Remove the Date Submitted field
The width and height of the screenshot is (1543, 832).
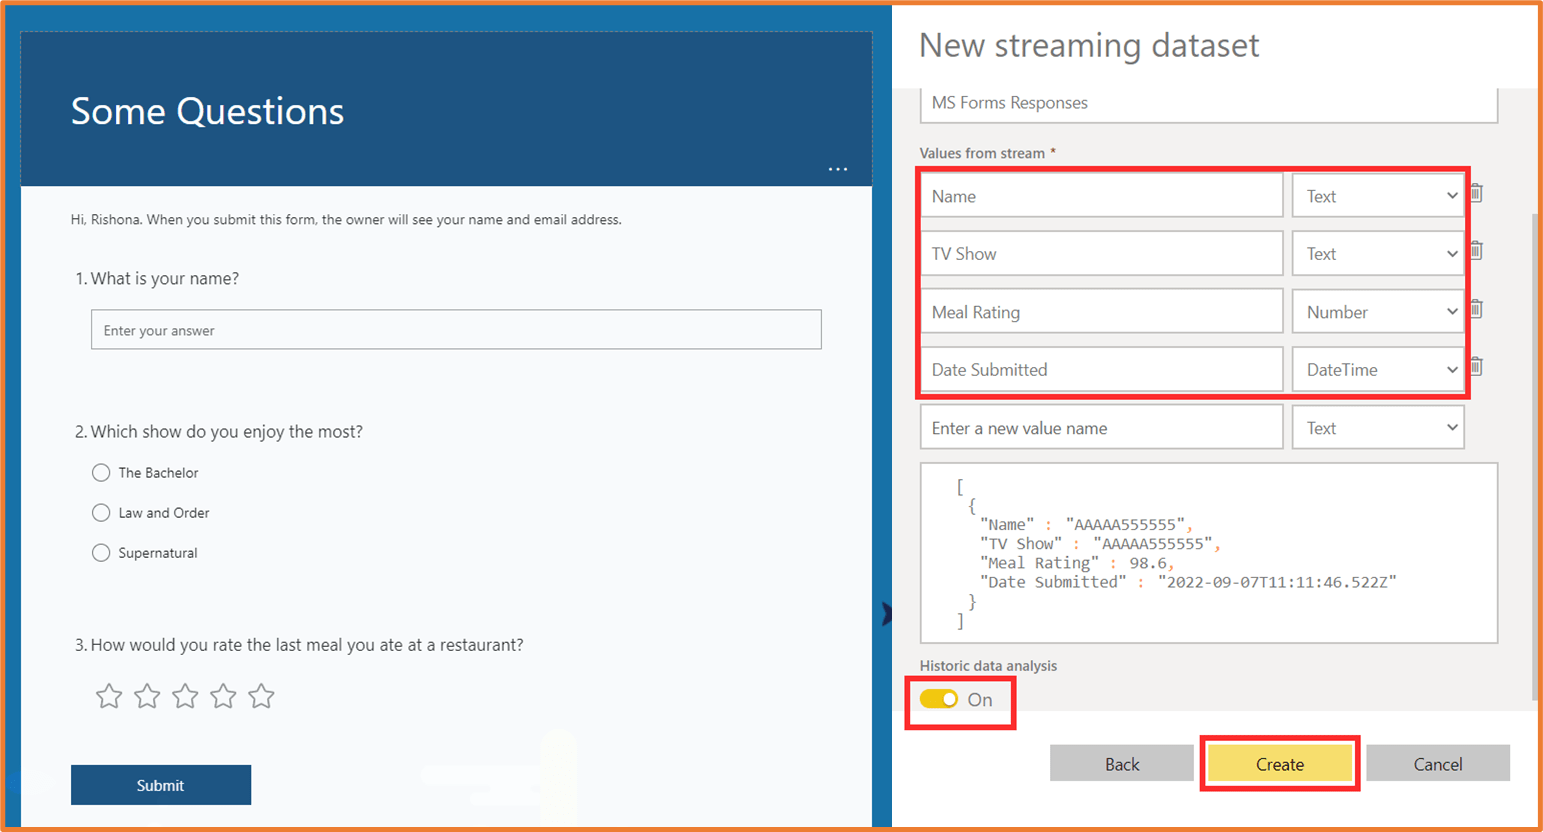[1476, 367]
